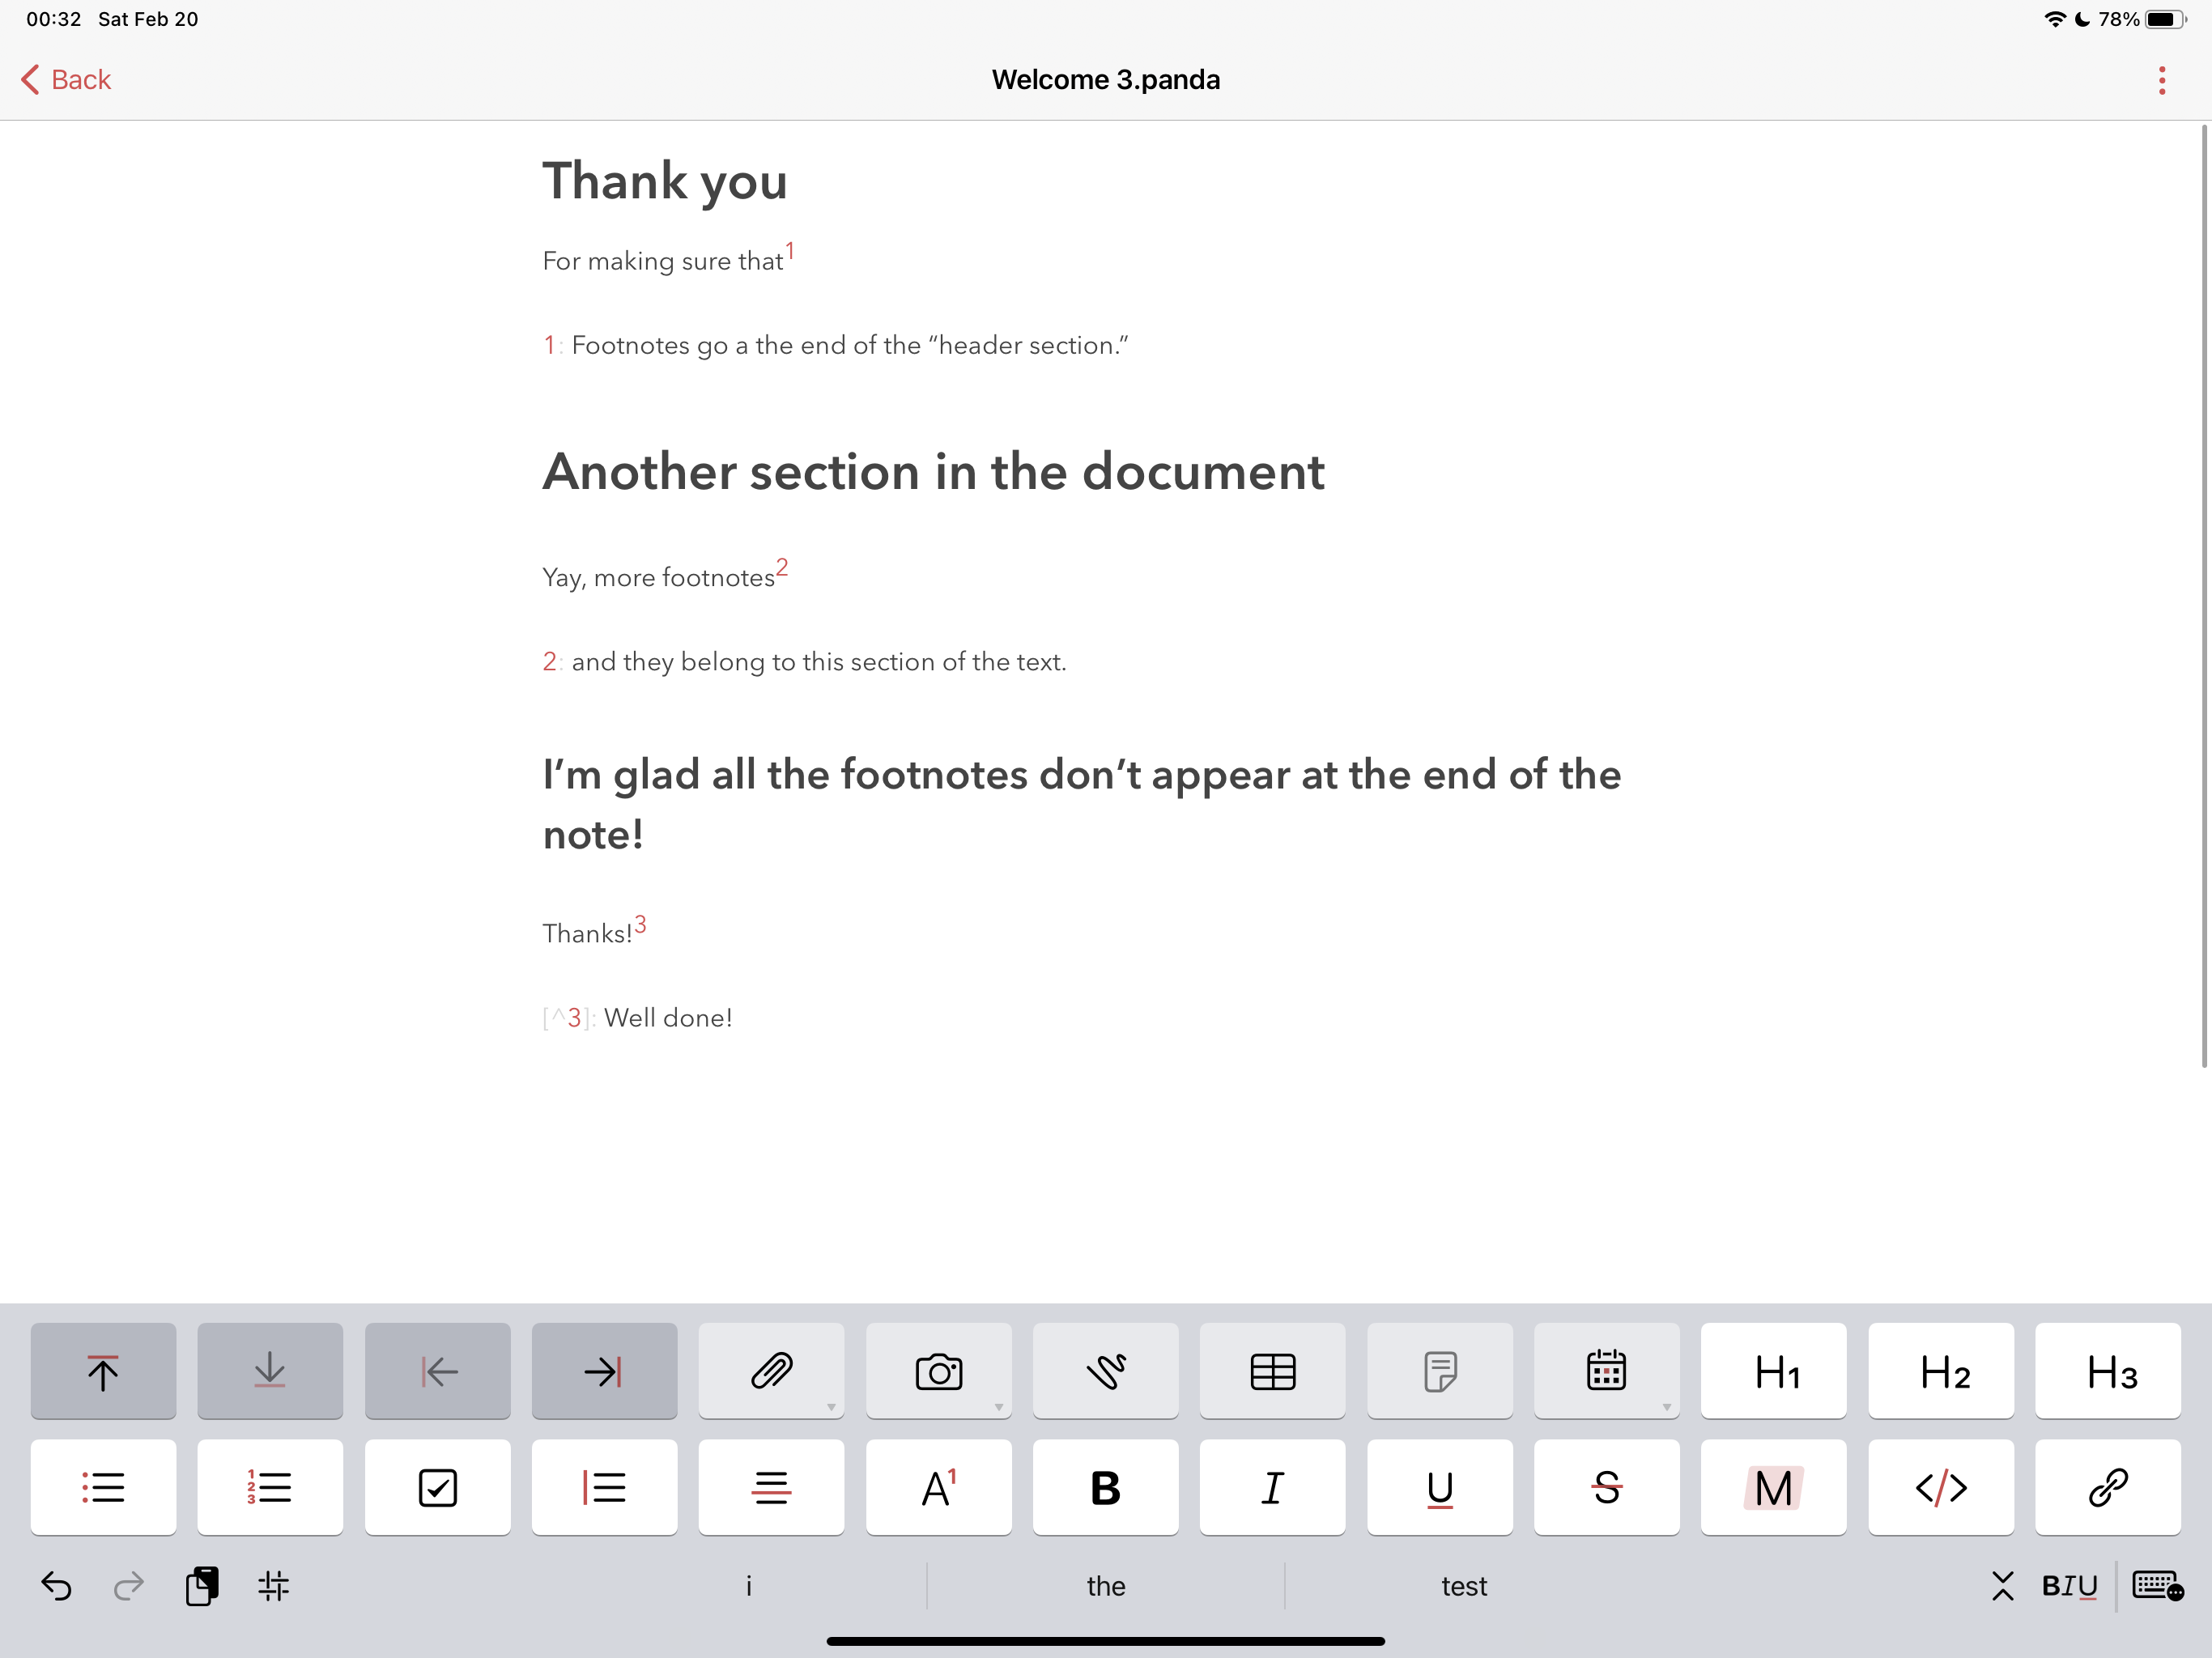
Task: Click the undo arrow icon
Action: coord(56,1586)
